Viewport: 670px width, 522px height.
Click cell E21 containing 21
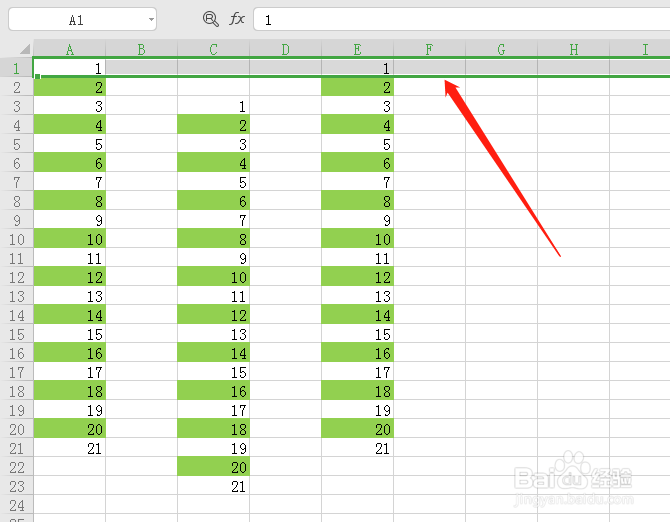coord(357,448)
